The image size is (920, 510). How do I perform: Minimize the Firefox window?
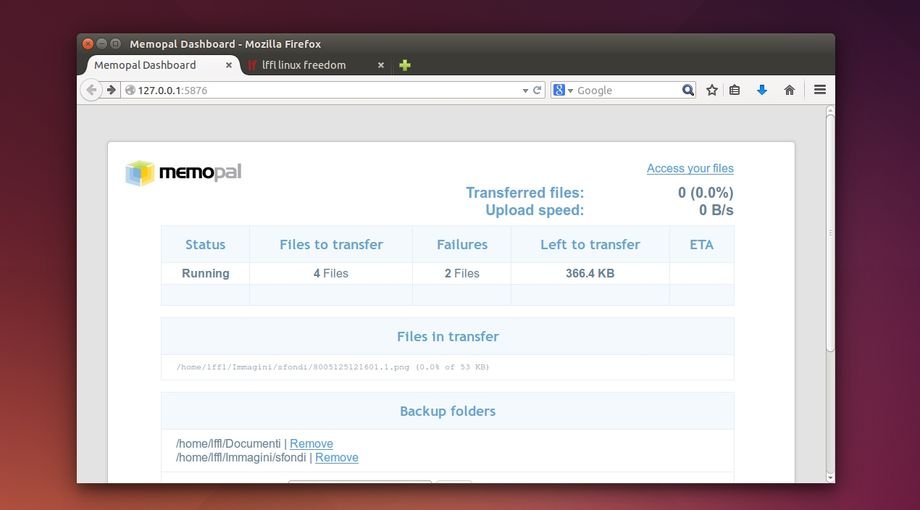coord(102,43)
